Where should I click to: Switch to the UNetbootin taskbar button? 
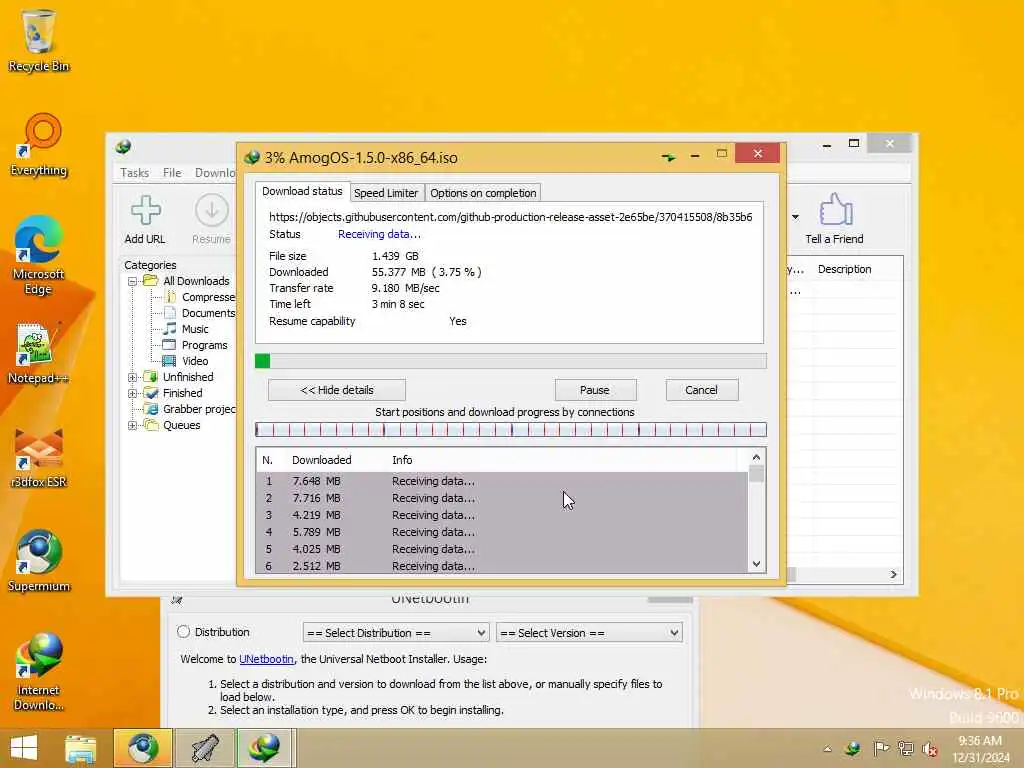[x=204, y=748]
